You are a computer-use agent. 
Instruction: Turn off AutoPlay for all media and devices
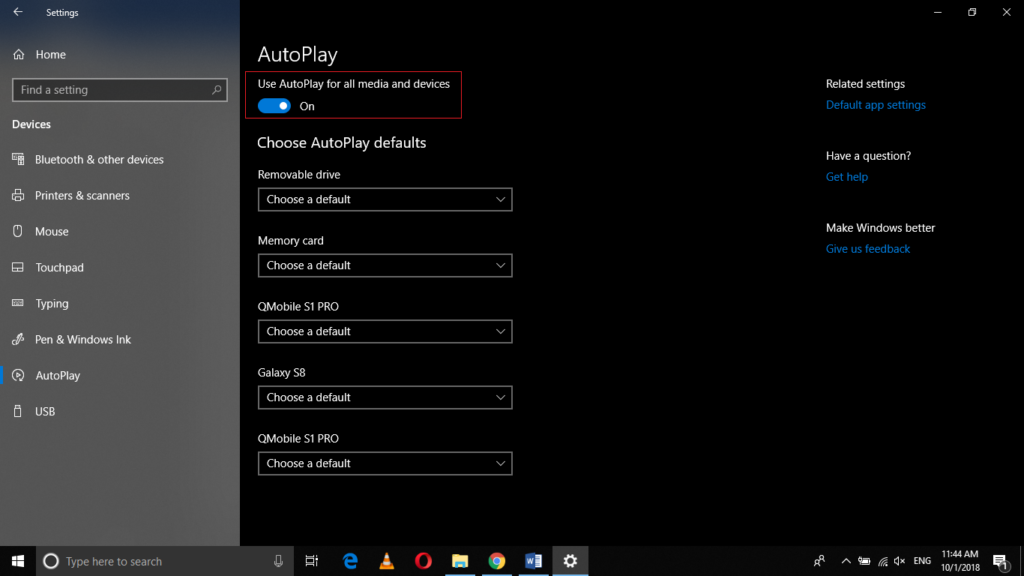click(x=273, y=105)
